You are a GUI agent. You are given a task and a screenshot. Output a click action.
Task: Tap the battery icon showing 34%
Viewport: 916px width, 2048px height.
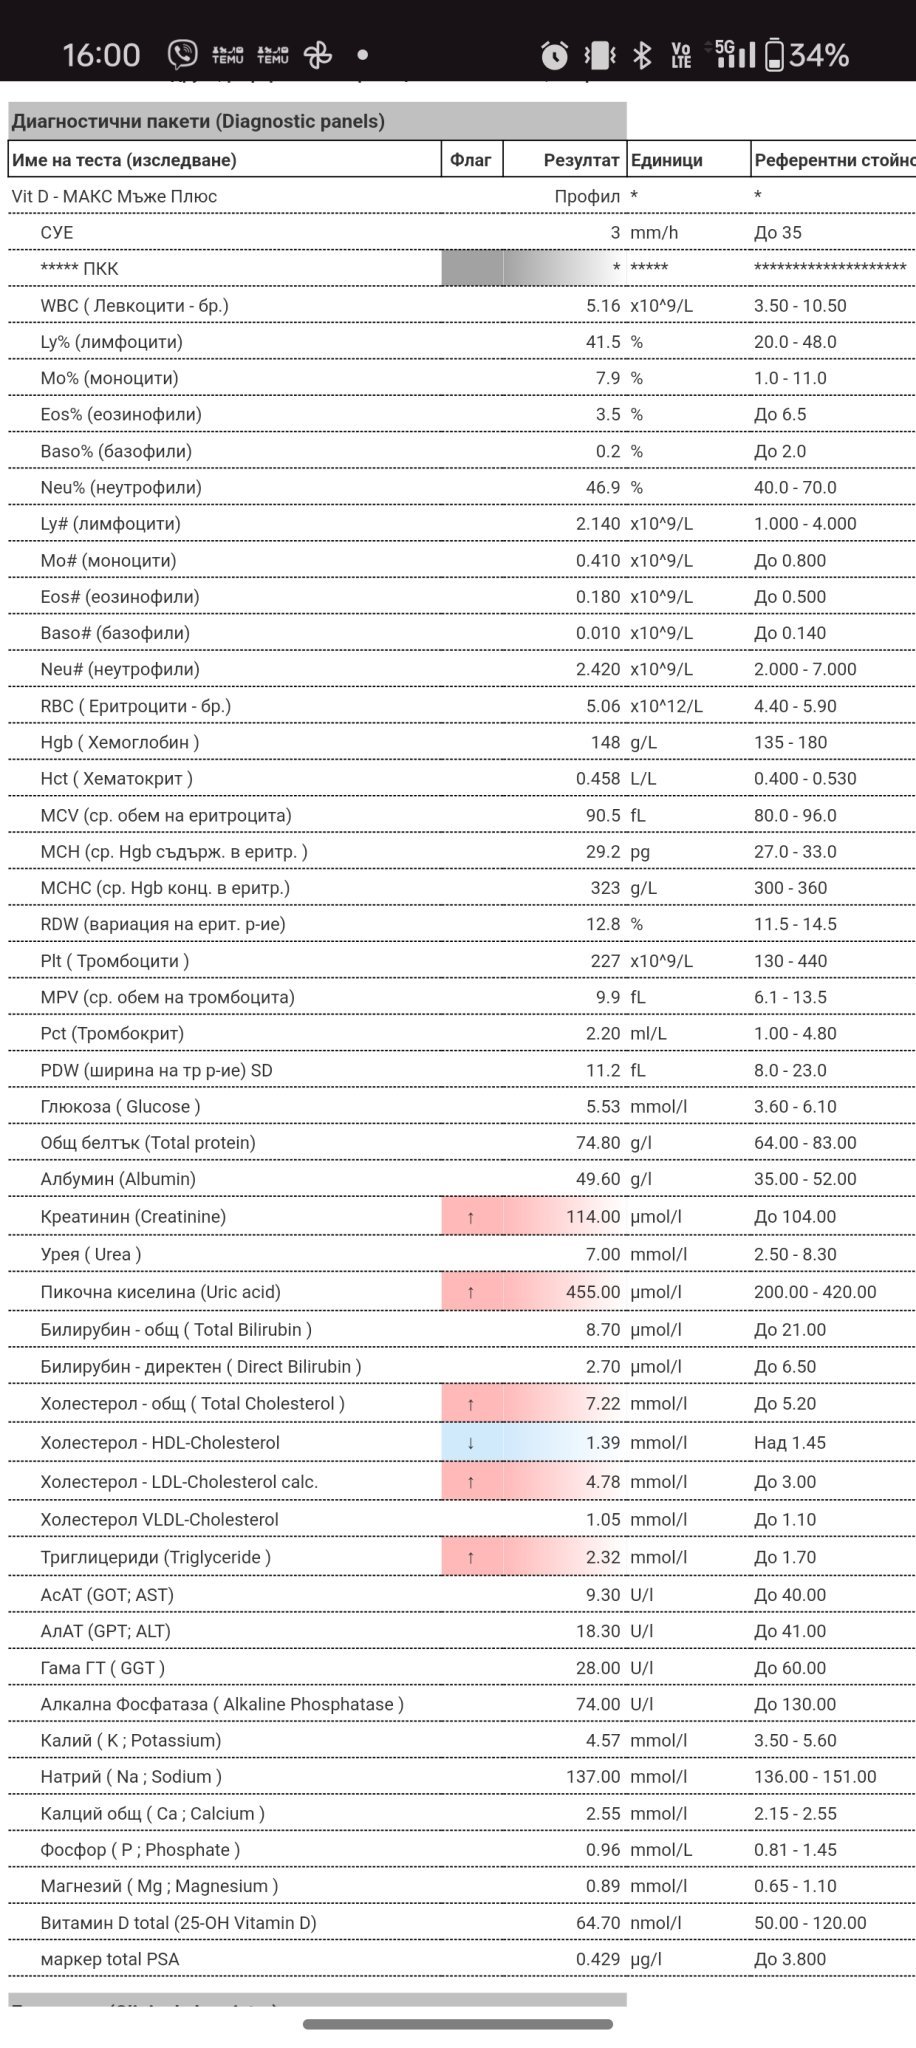775,55
